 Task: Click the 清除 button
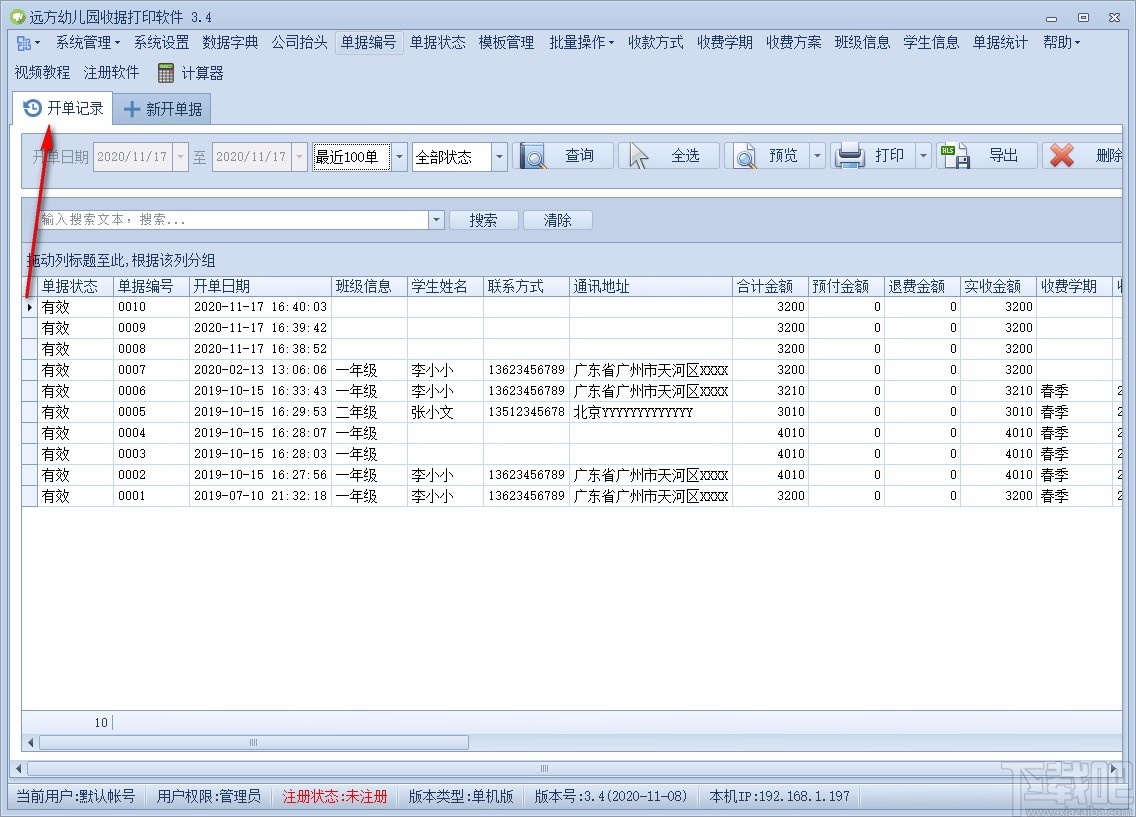[x=557, y=219]
